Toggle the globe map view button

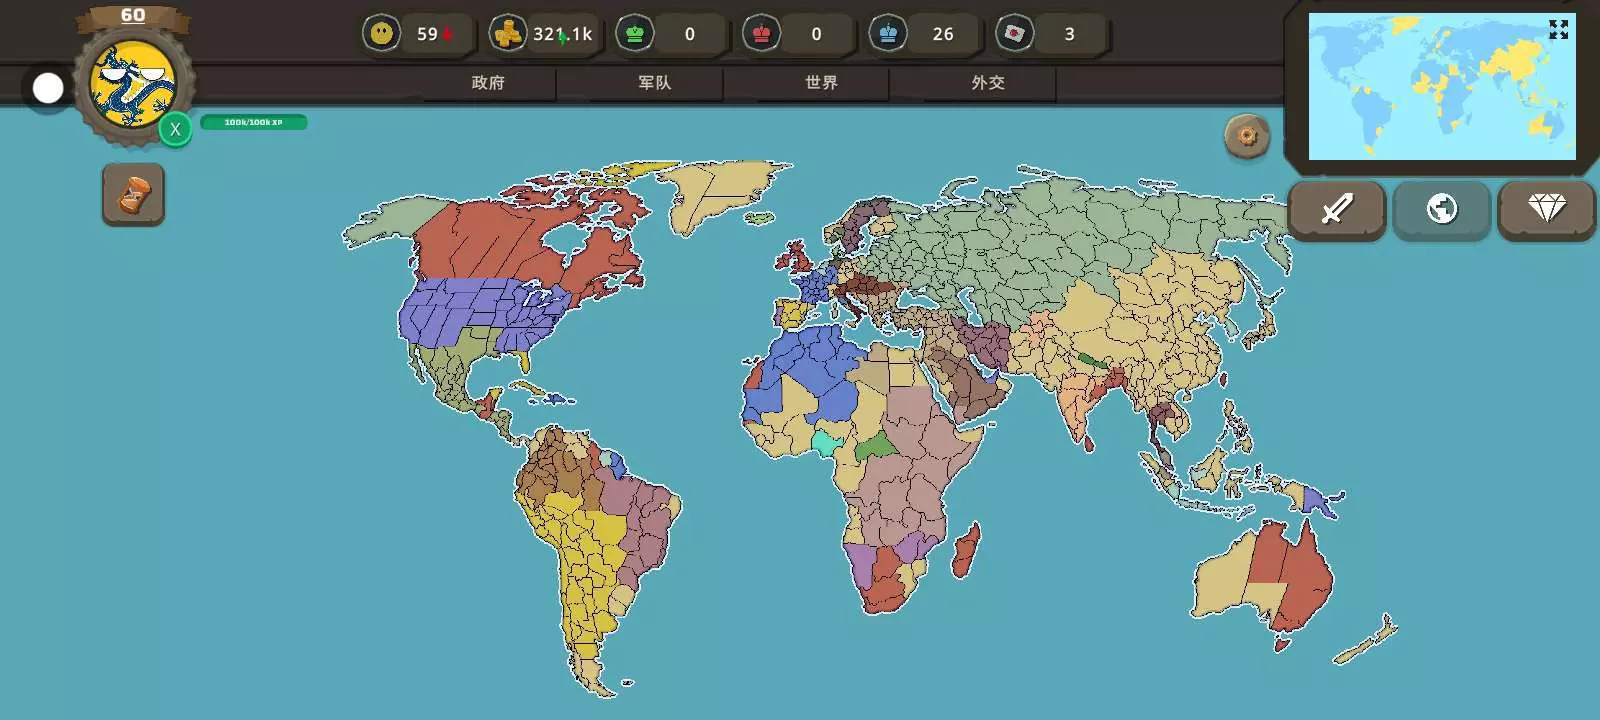(x=1441, y=209)
